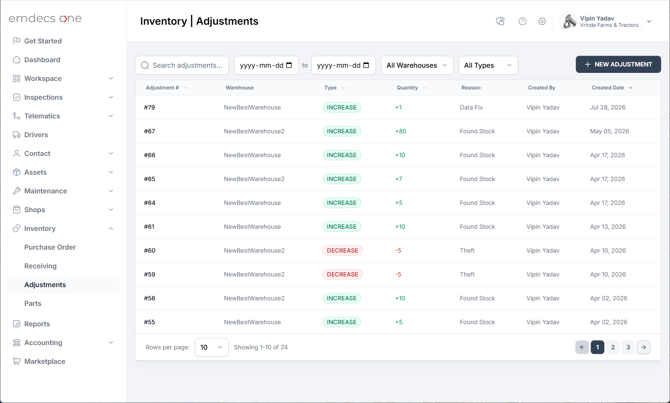670x403 pixels.
Task: Click the Maintenance wrench icon
Action: point(16,191)
